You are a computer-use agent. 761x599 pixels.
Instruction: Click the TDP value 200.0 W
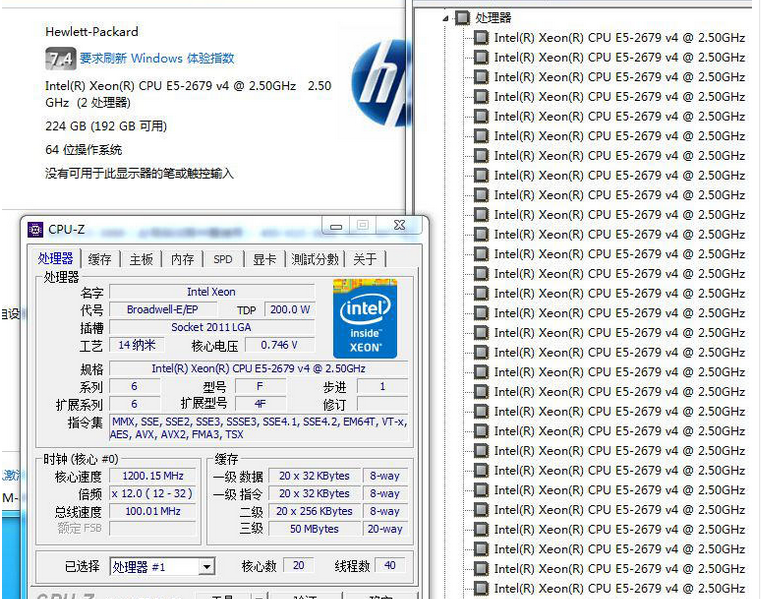pyautogui.click(x=290, y=309)
